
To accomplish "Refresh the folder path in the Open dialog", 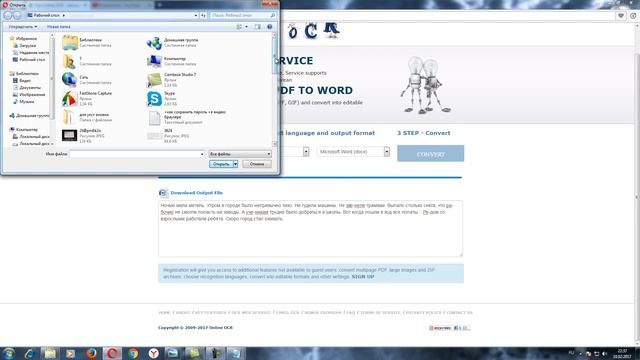I will point(203,15).
